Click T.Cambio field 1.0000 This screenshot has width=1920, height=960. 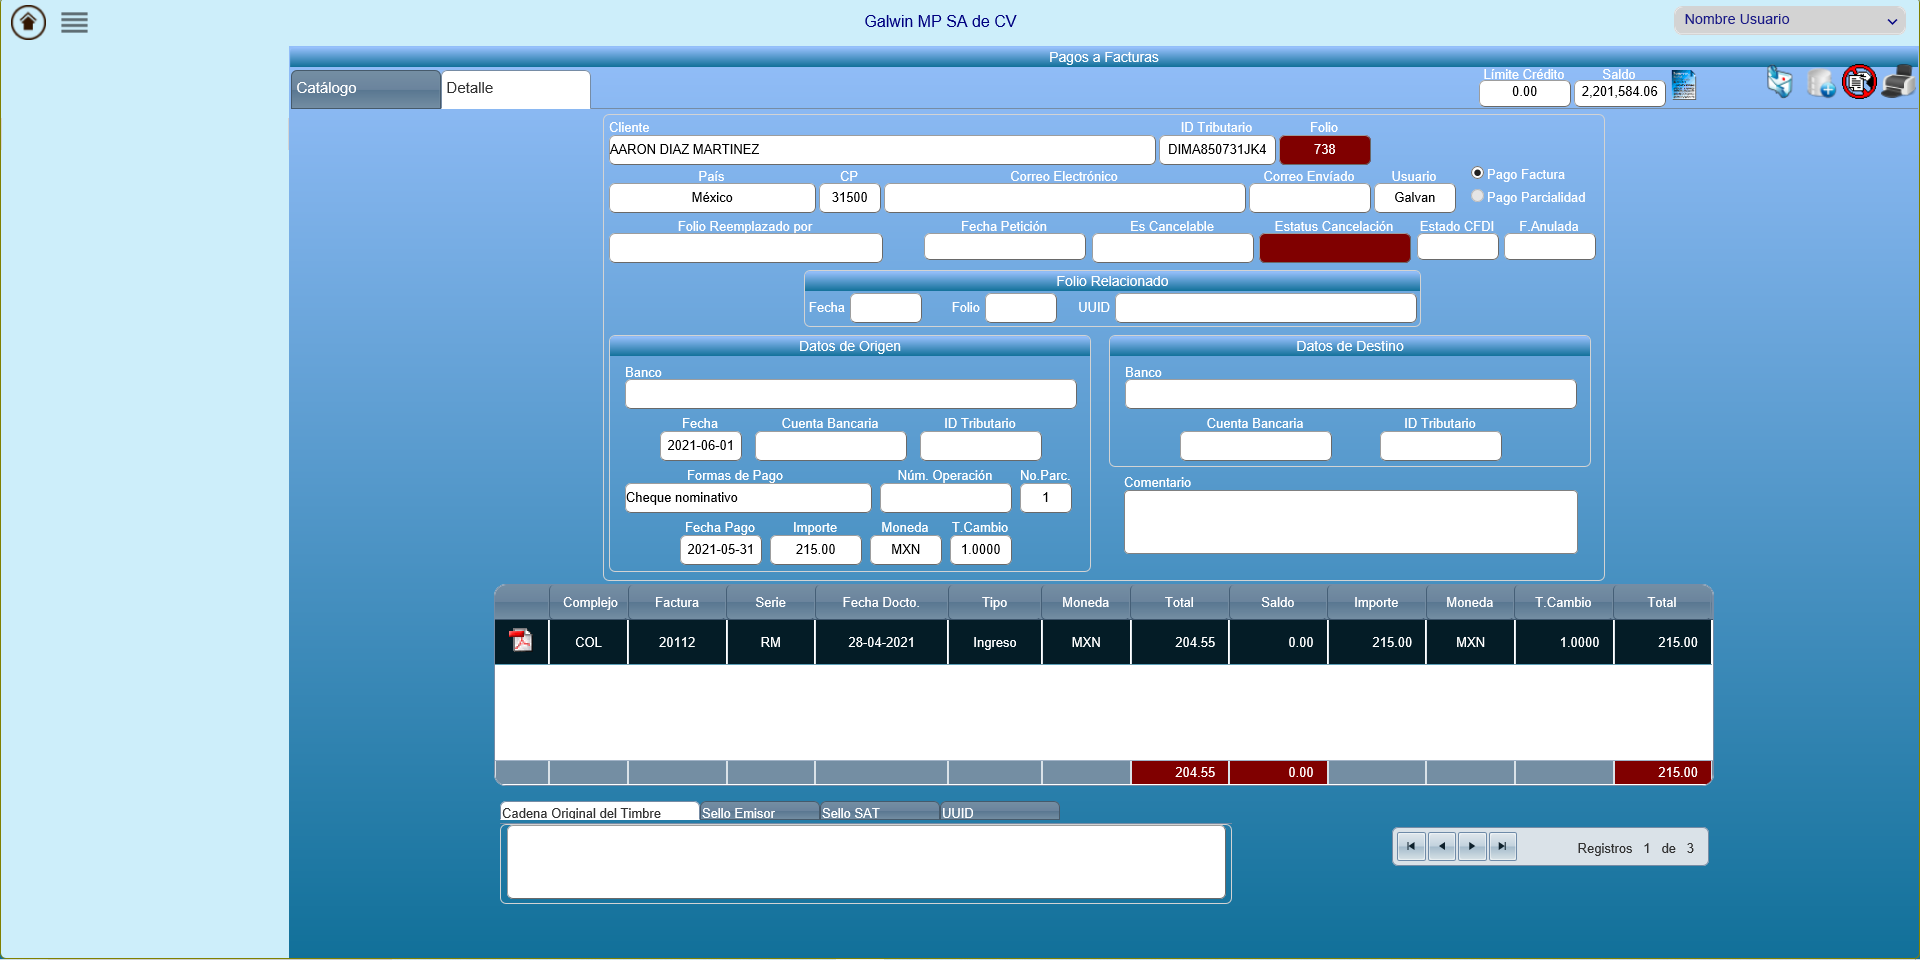[x=981, y=550]
